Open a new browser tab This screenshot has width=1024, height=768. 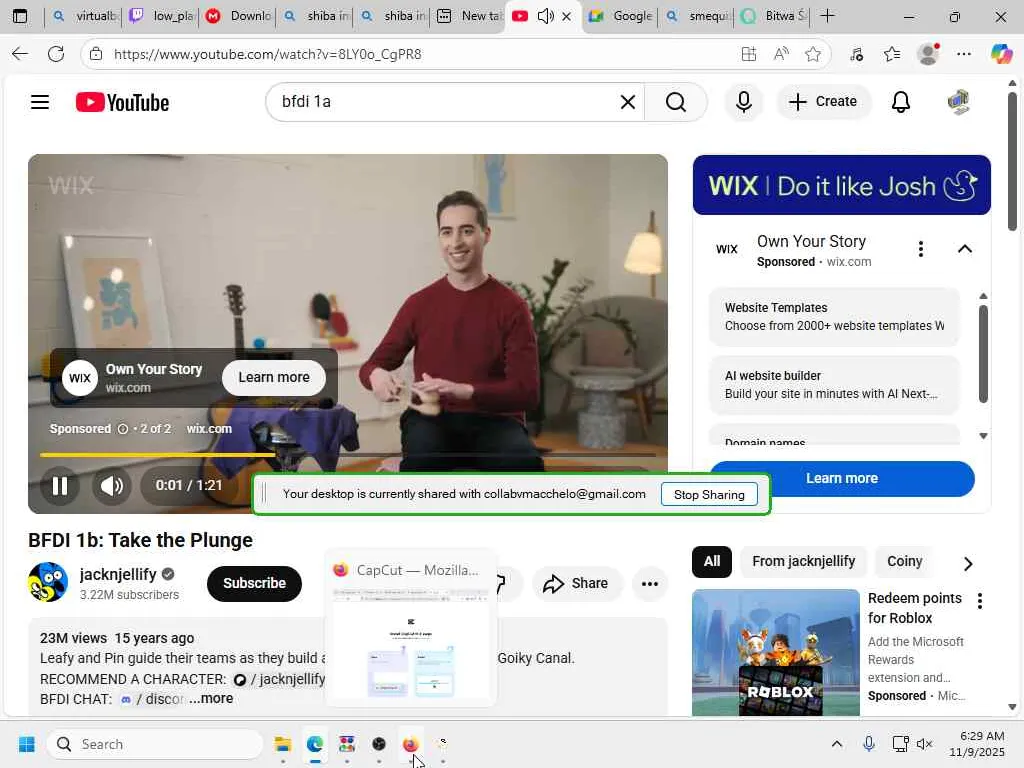coord(827,16)
